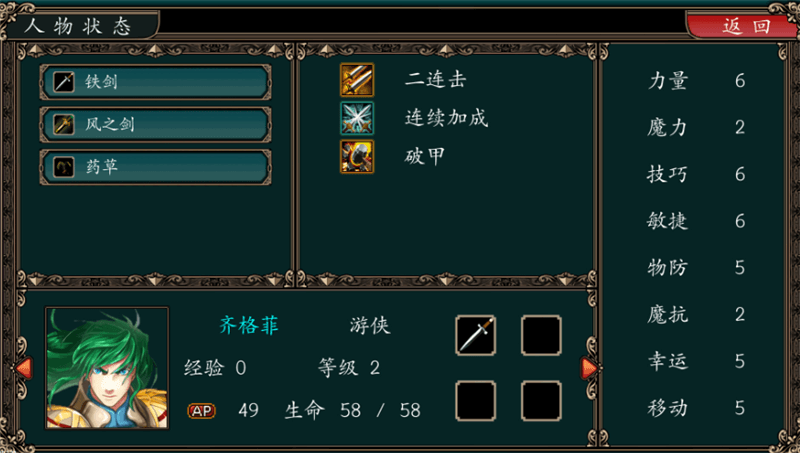The width and height of the screenshot is (800, 453).
Task: Select the 风之剑 inventory row
Action: click(156, 124)
